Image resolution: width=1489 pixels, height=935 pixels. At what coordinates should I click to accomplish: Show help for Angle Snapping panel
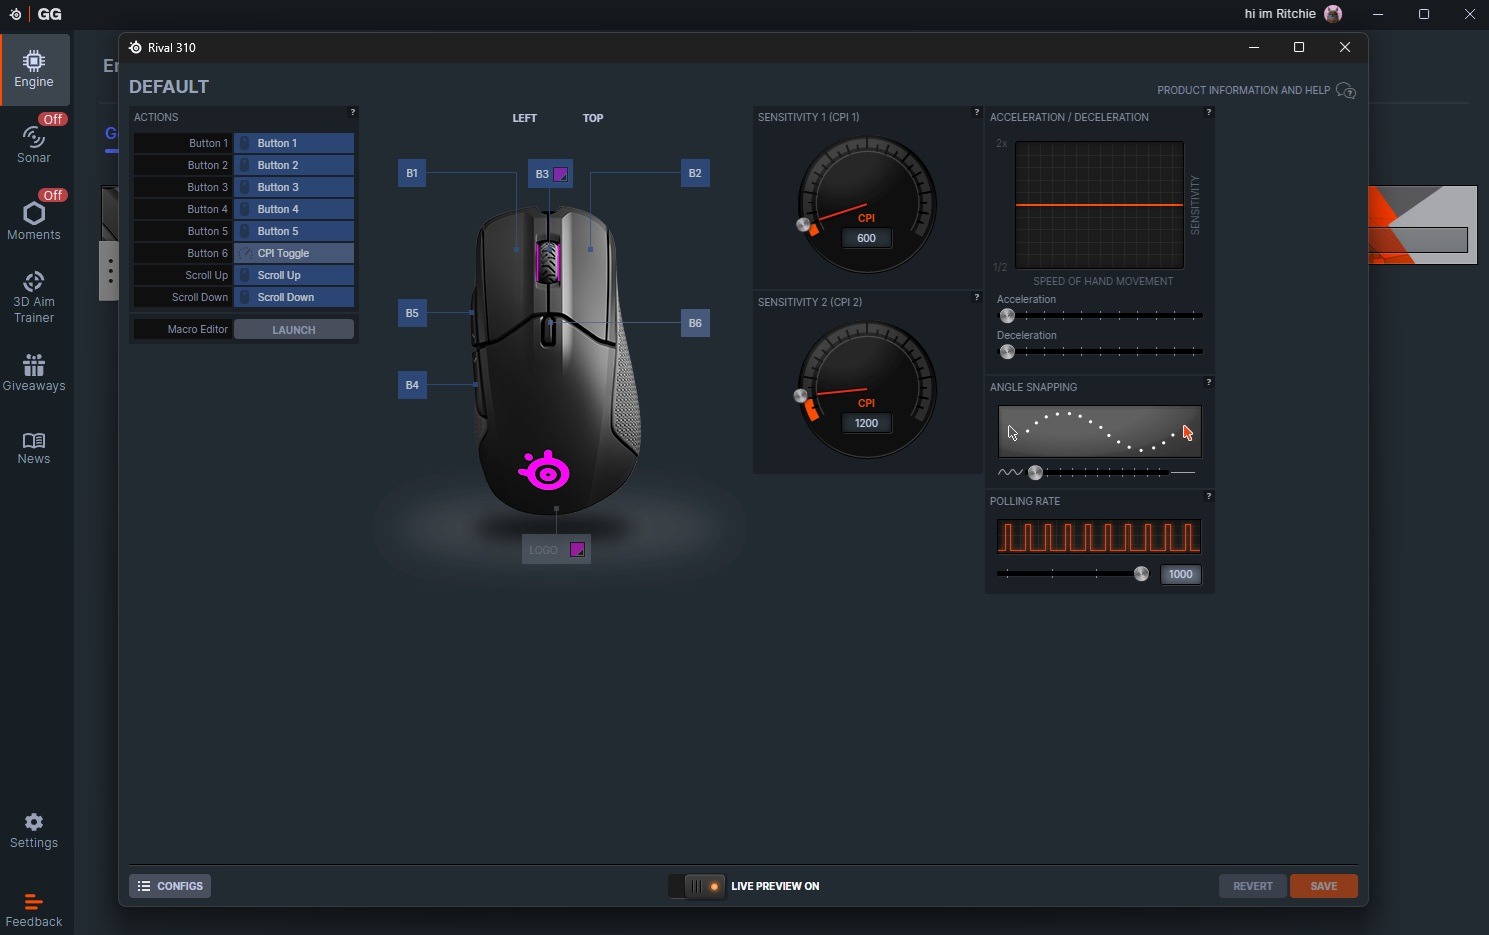pyautogui.click(x=1208, y=382)
